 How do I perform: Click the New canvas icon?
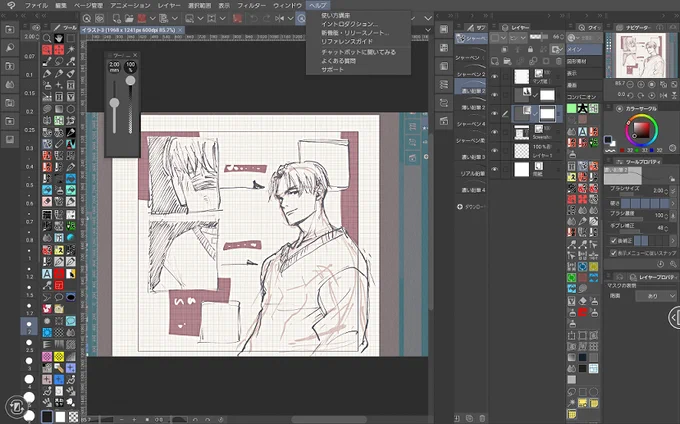(x=117, y=18)
